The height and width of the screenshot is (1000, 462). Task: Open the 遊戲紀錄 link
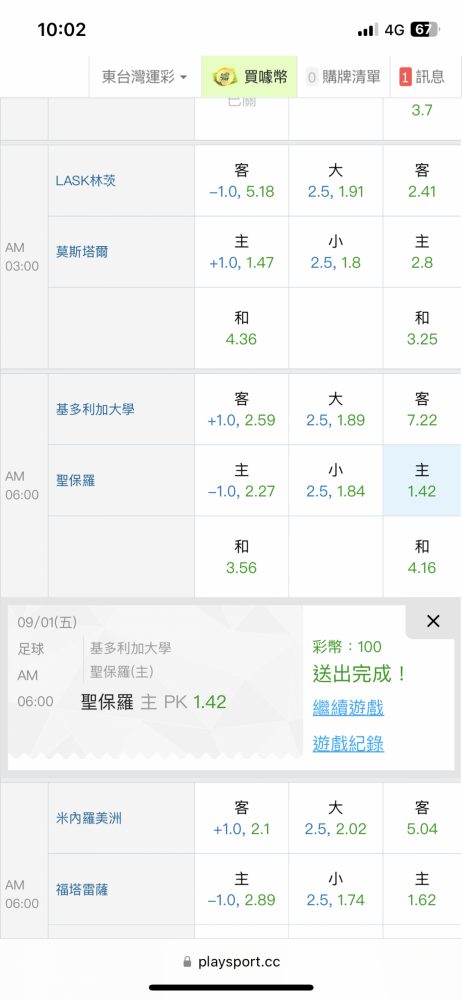[x=348, y=743]
